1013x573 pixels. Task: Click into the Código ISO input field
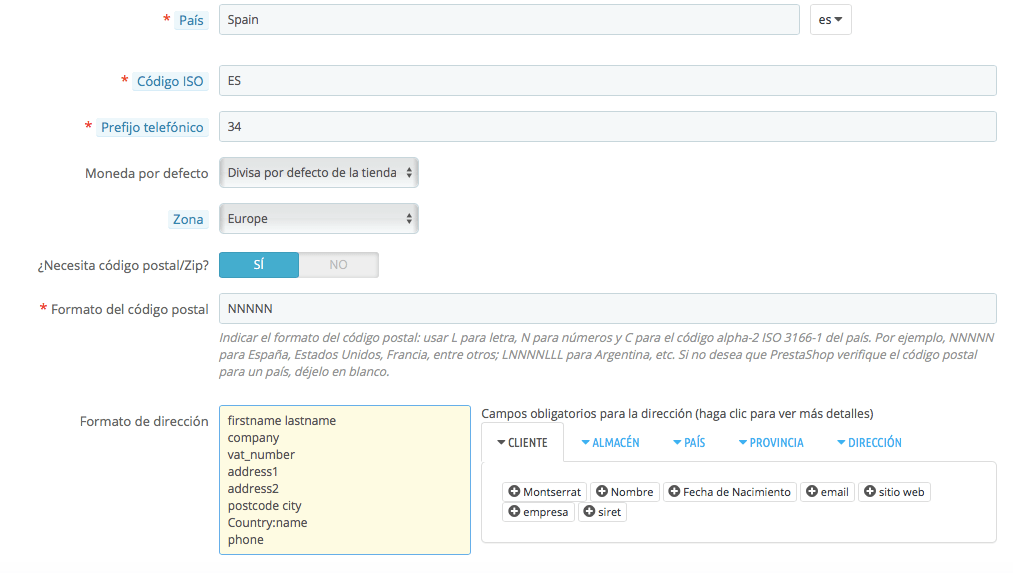click(x=607, y=81)
